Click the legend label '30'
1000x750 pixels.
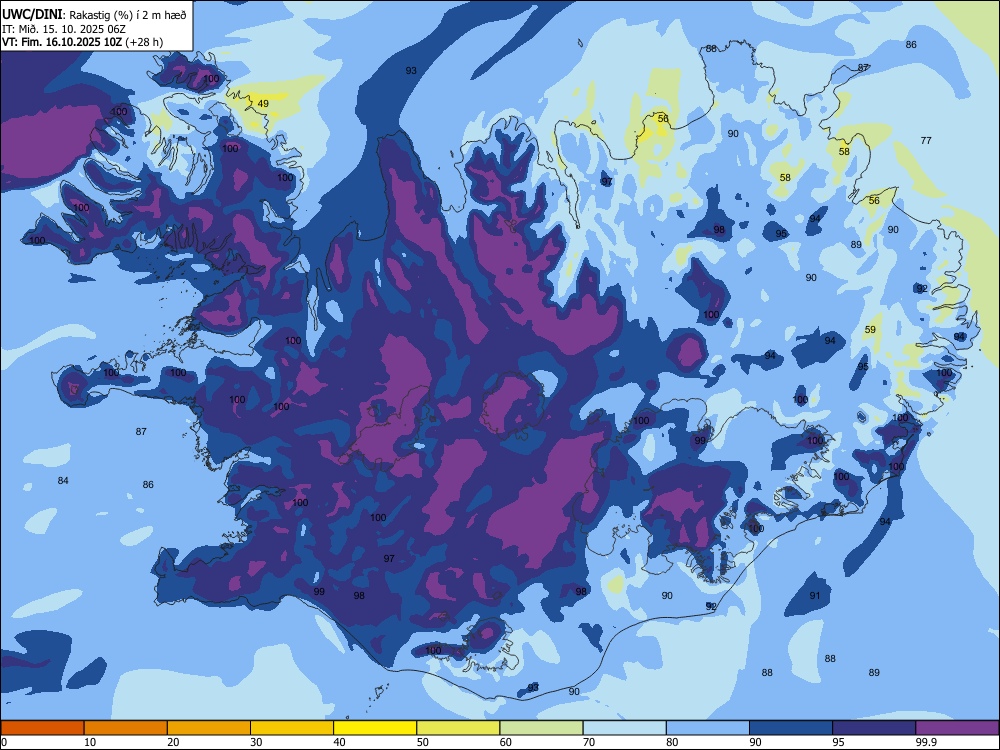(x=256, y=742)
